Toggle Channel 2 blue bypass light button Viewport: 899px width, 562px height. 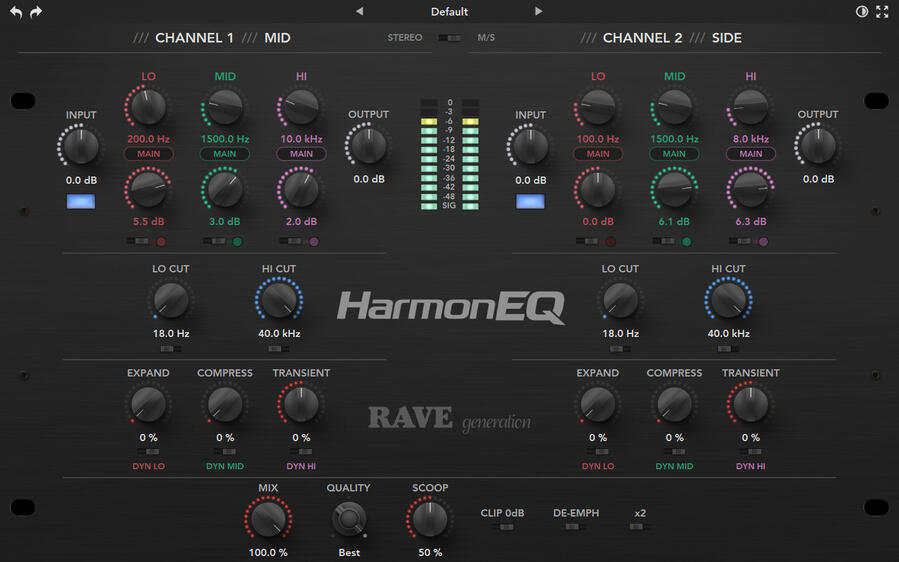pos(530,201)
